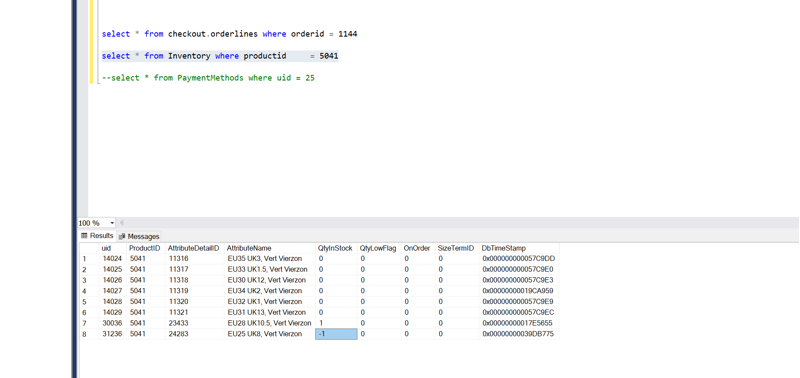The image size is (800, 378).
Task: Click the order id value 1144
Action: [x=348, y=34]
